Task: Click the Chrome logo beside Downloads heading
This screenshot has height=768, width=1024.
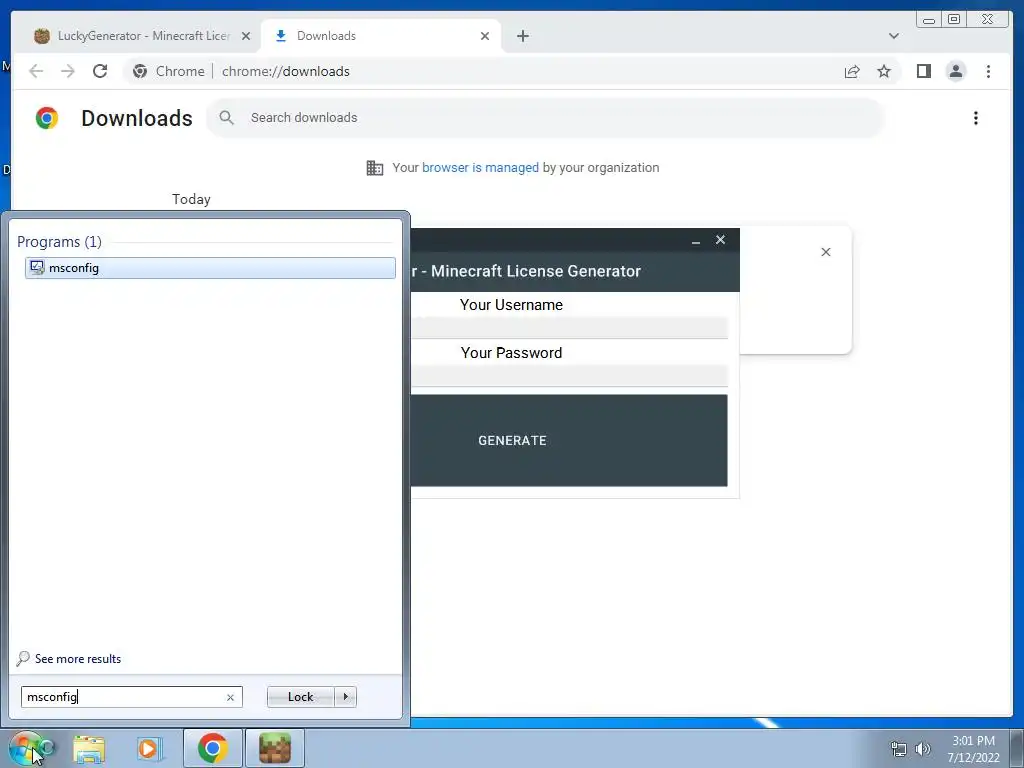Action: (47, 118)
